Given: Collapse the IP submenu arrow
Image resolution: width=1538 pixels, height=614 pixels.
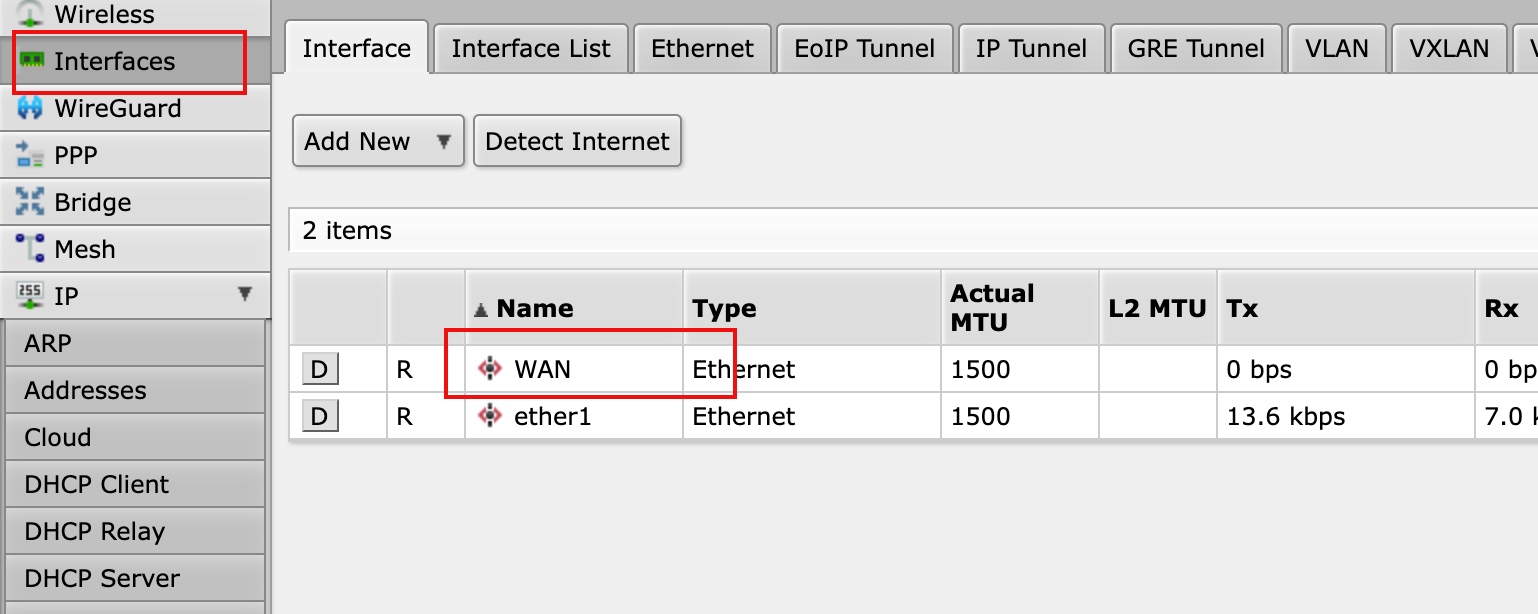Looking at the screenshot, I should point(244,295).
